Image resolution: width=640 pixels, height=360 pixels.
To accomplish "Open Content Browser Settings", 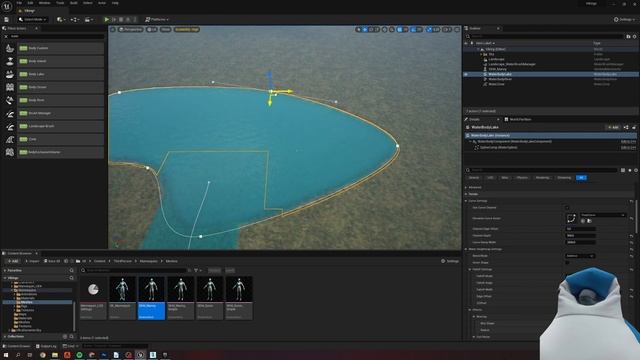I will (450, 261).
